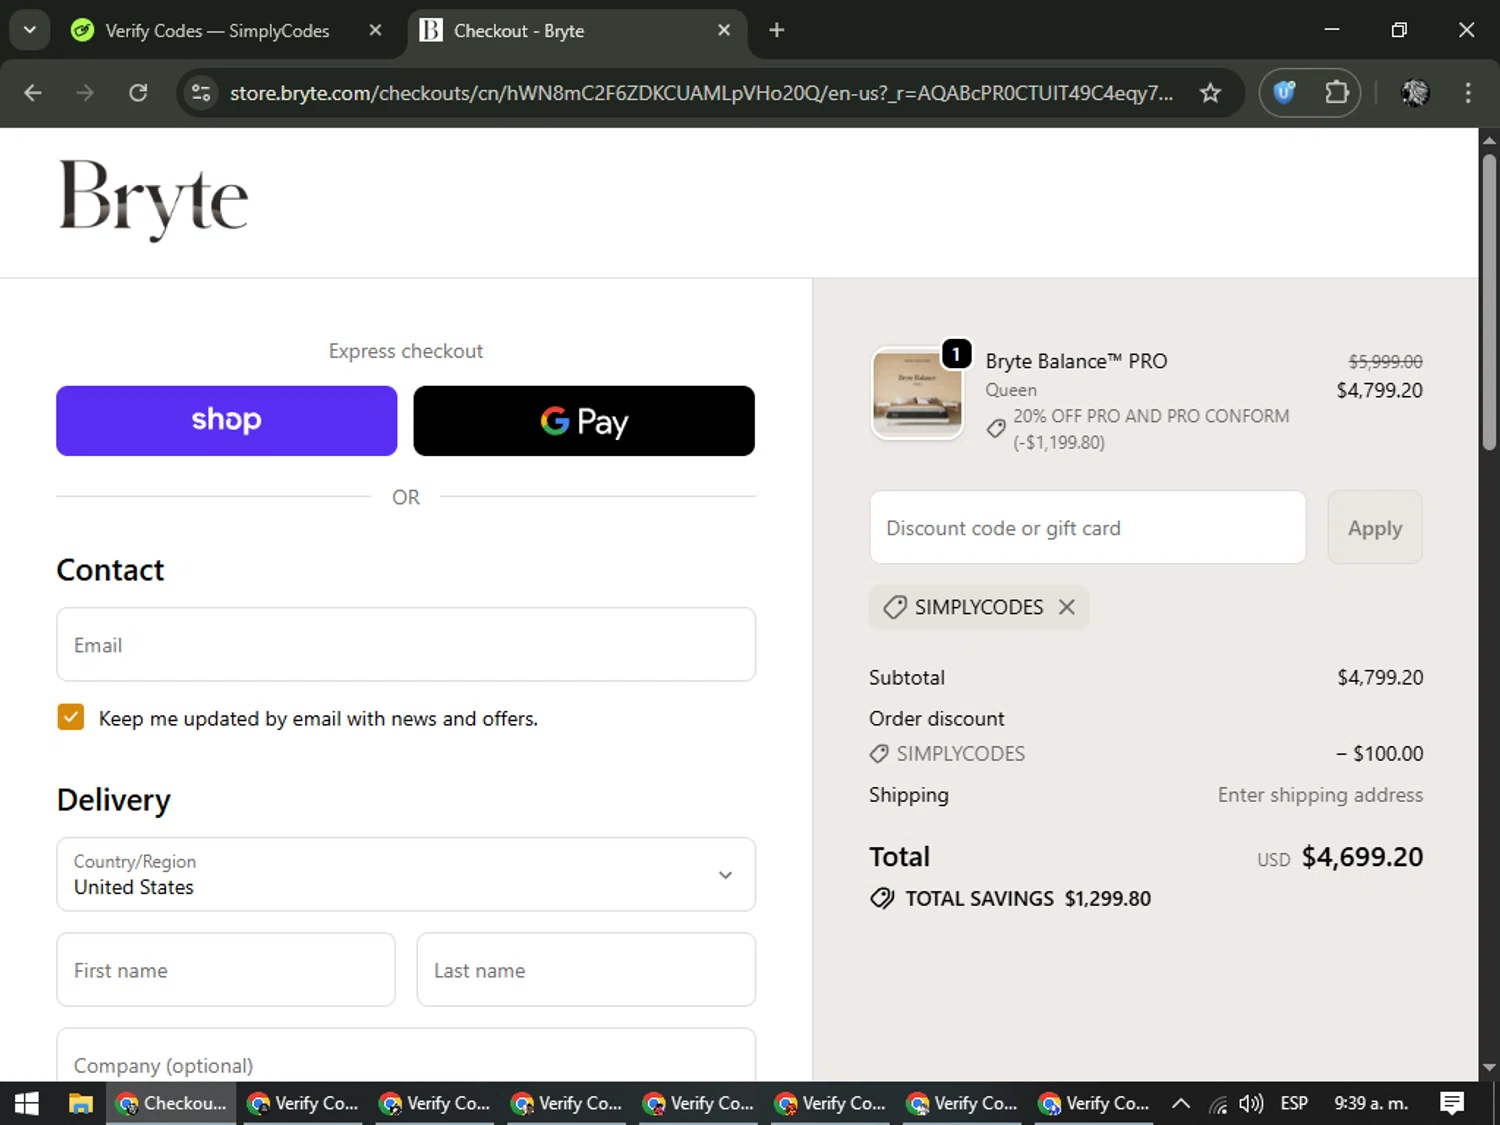
Task: Open the Bitwarden shield extension
Action: pos(1284,93)
